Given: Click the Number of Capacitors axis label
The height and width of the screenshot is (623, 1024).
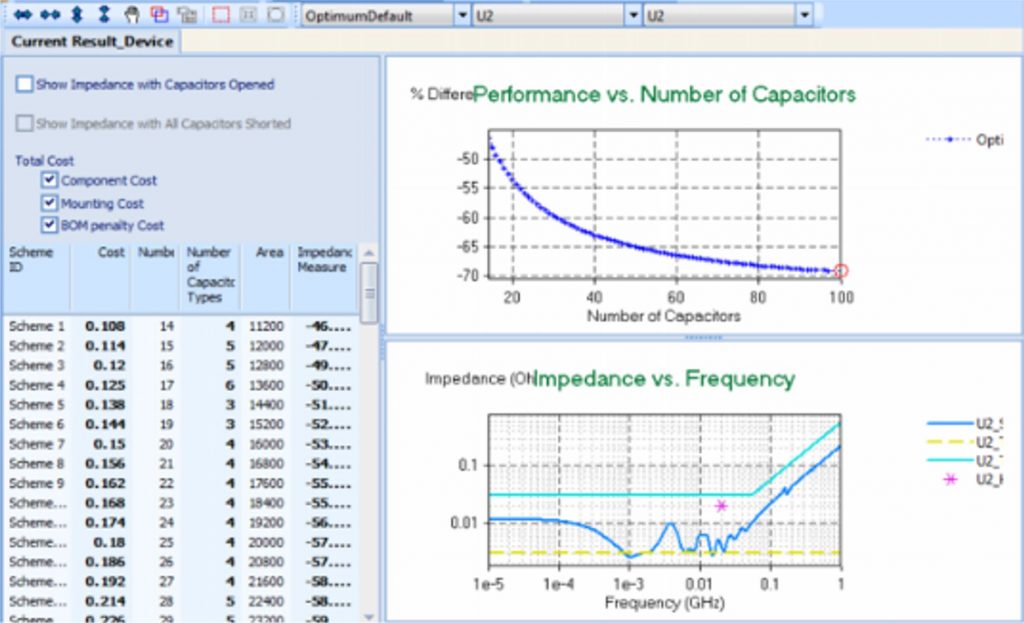Looking at the screenshot, I should [x=664, y=316].
